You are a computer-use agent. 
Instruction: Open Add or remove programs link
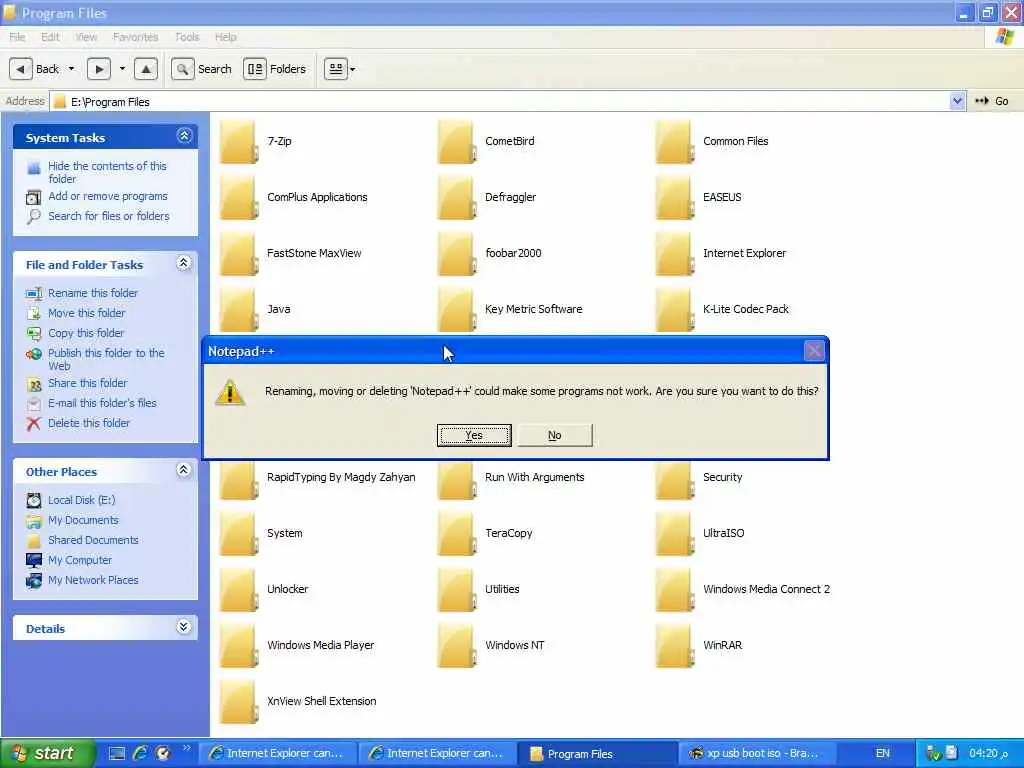[x=108, y=196]
